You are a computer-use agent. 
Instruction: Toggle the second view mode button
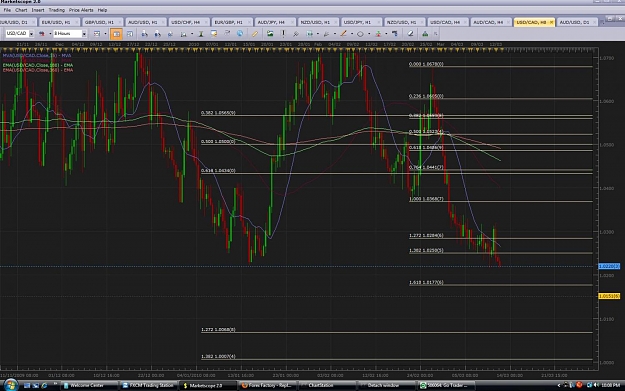coord(130,33)
